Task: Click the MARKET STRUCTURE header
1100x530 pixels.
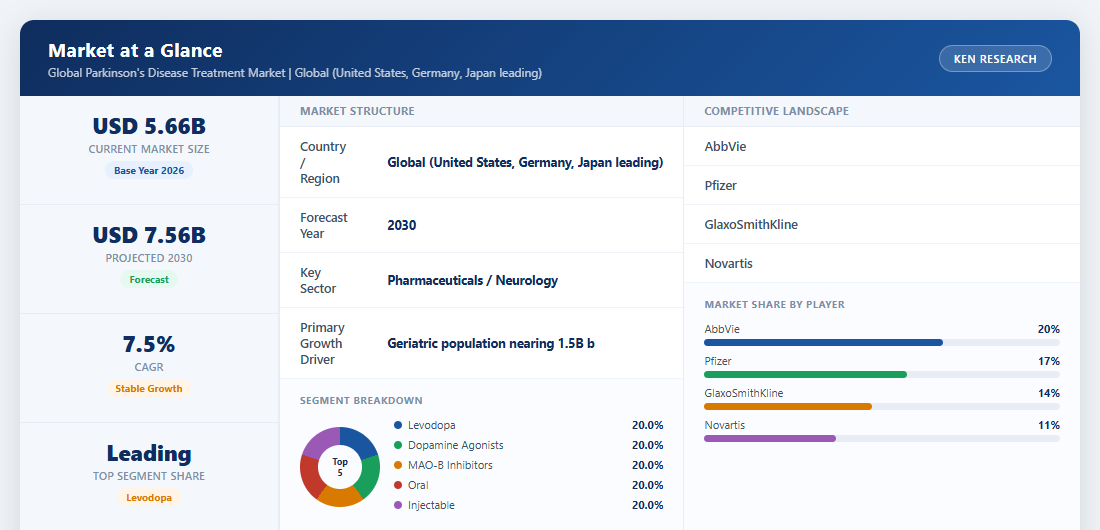Action: [x=357, y=111]
